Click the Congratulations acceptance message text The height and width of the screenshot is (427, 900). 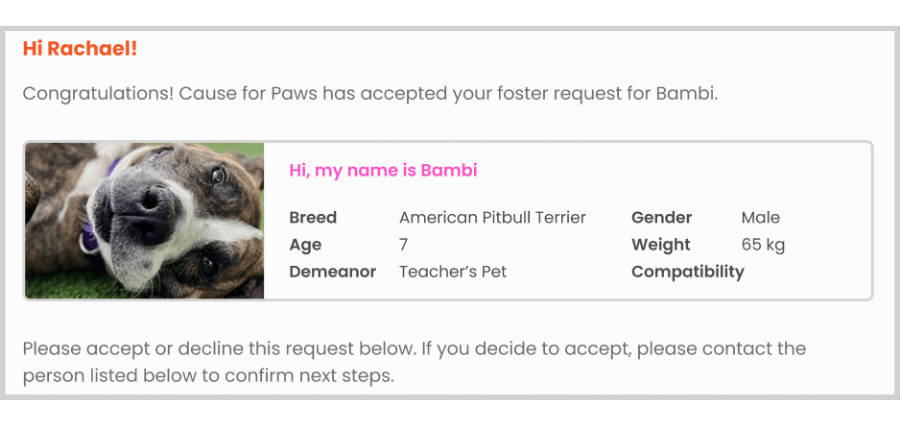[370, 93]
